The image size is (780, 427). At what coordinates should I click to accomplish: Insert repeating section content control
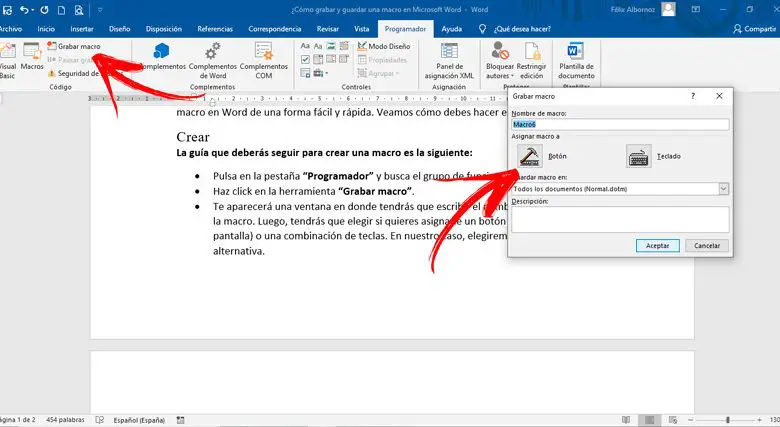(x=305, y=73)
